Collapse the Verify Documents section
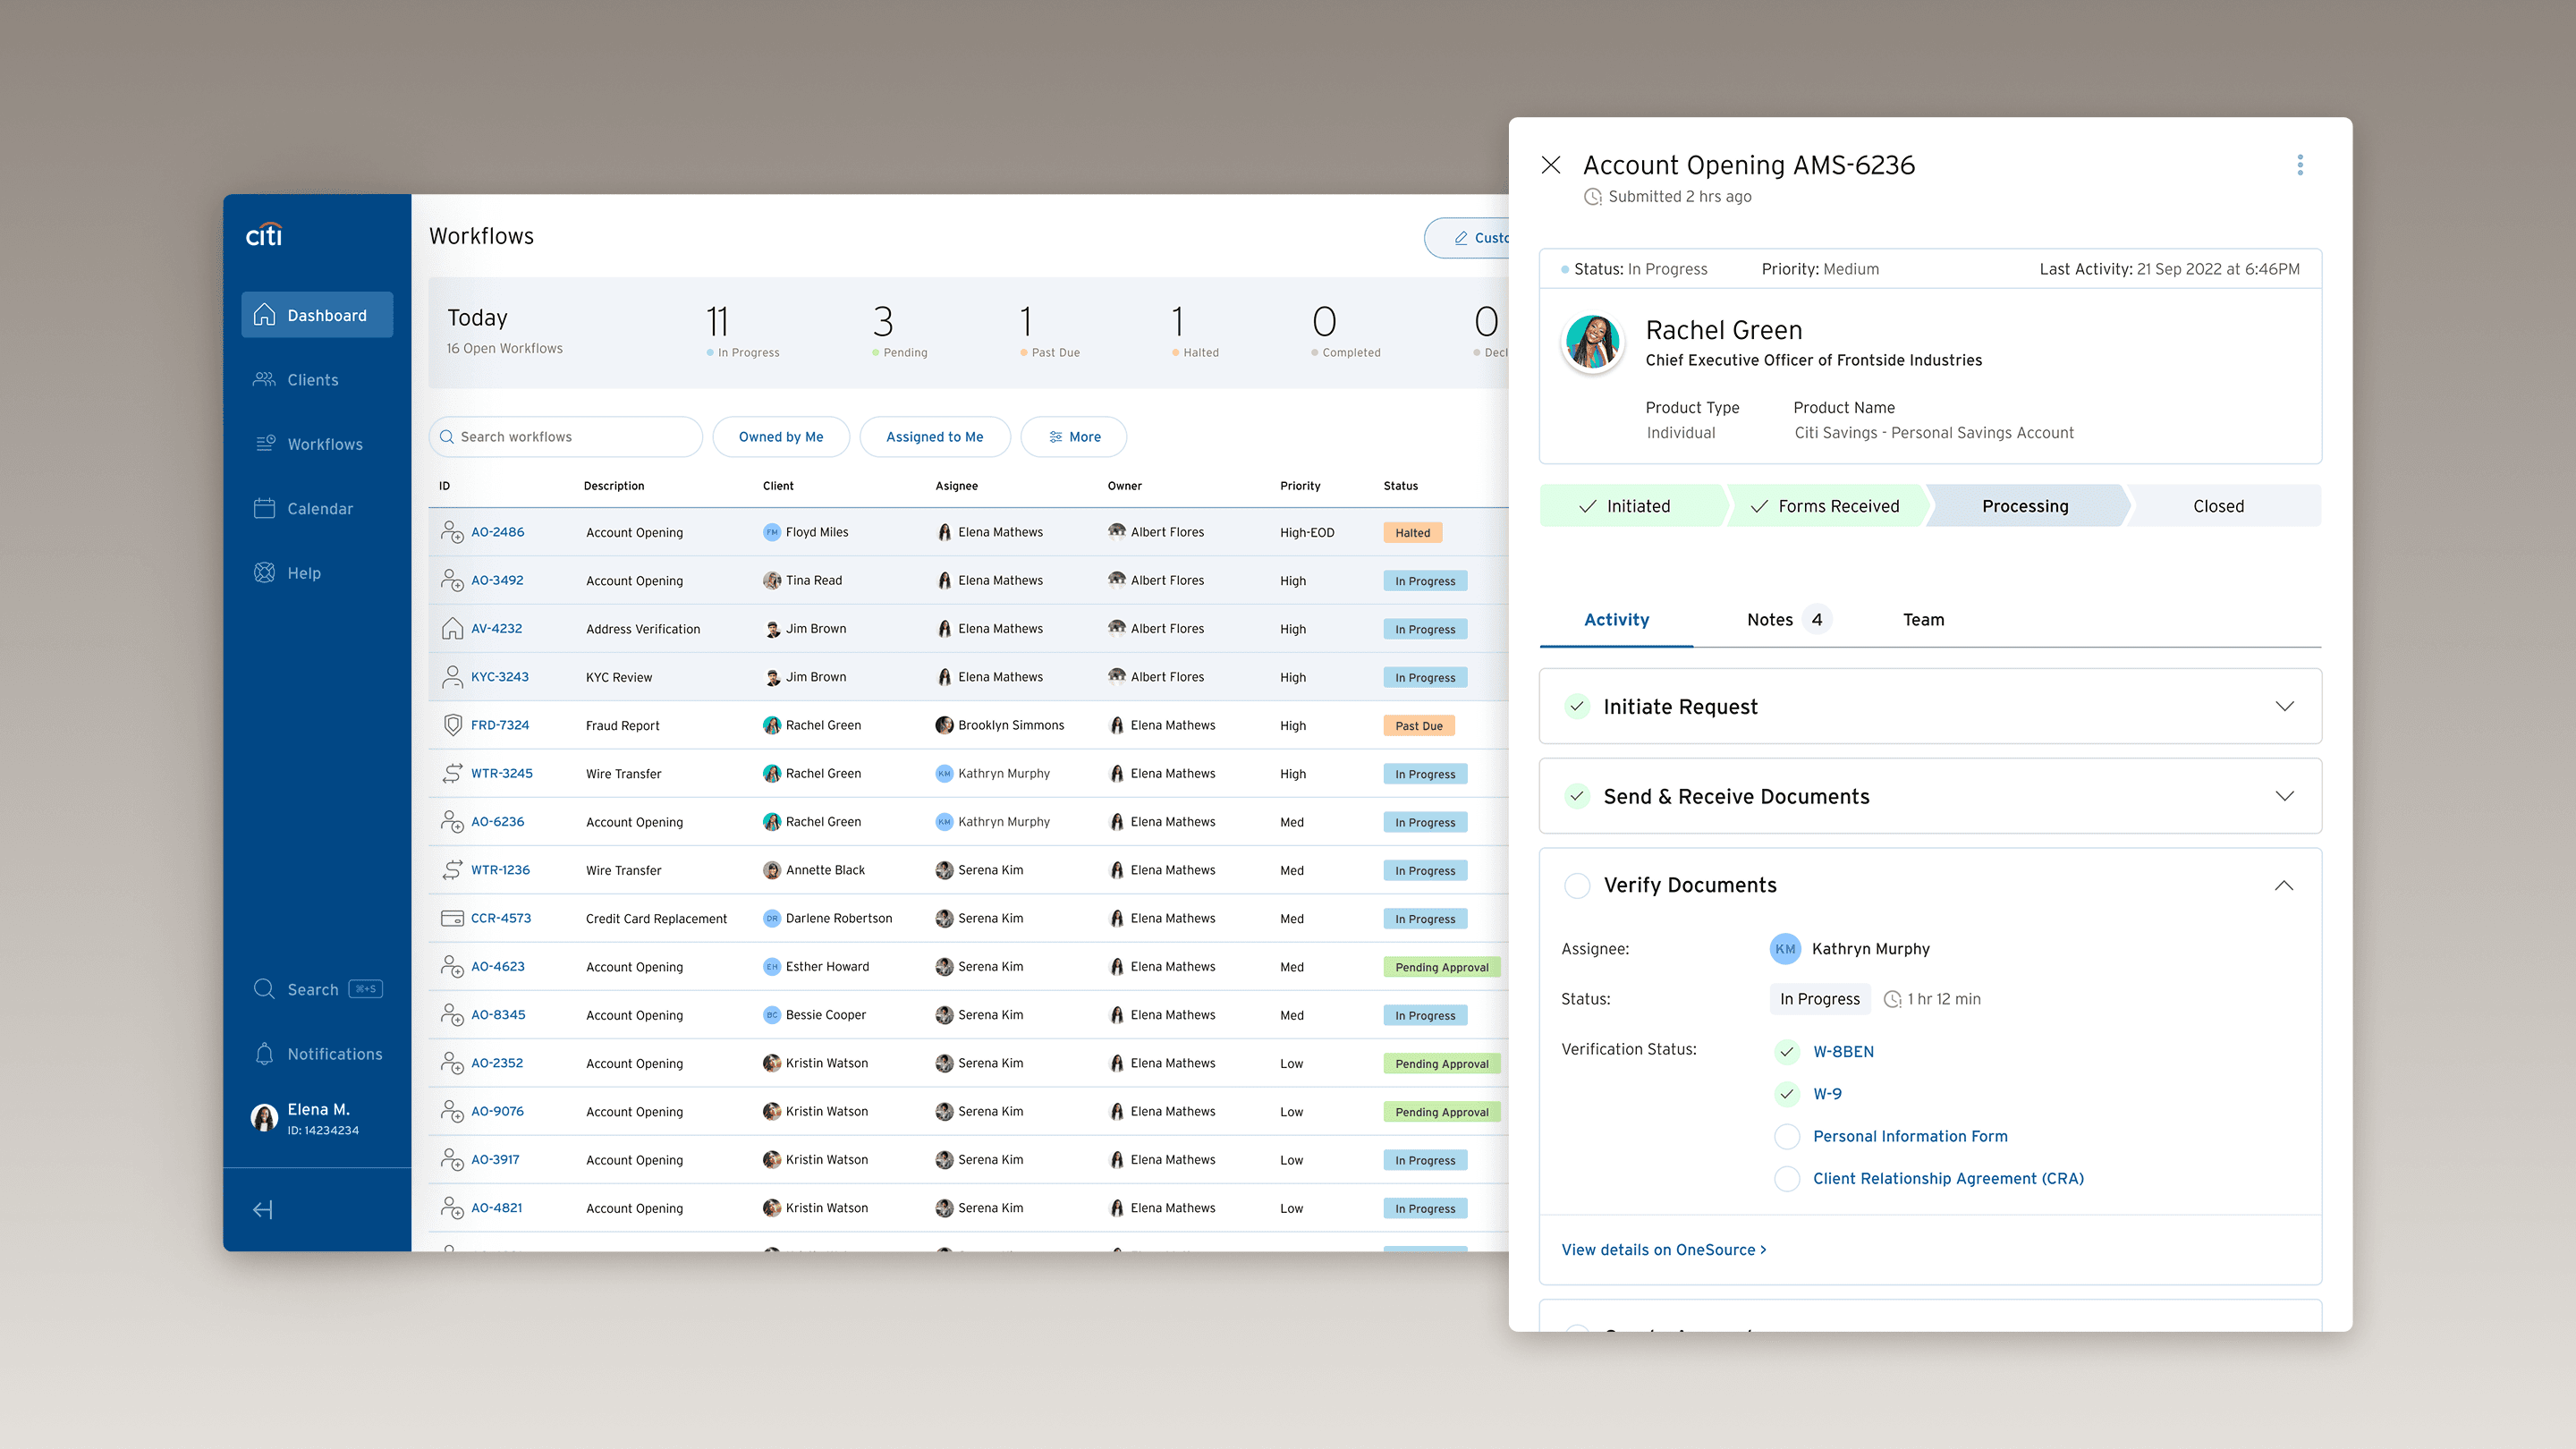 point(2284,886)
